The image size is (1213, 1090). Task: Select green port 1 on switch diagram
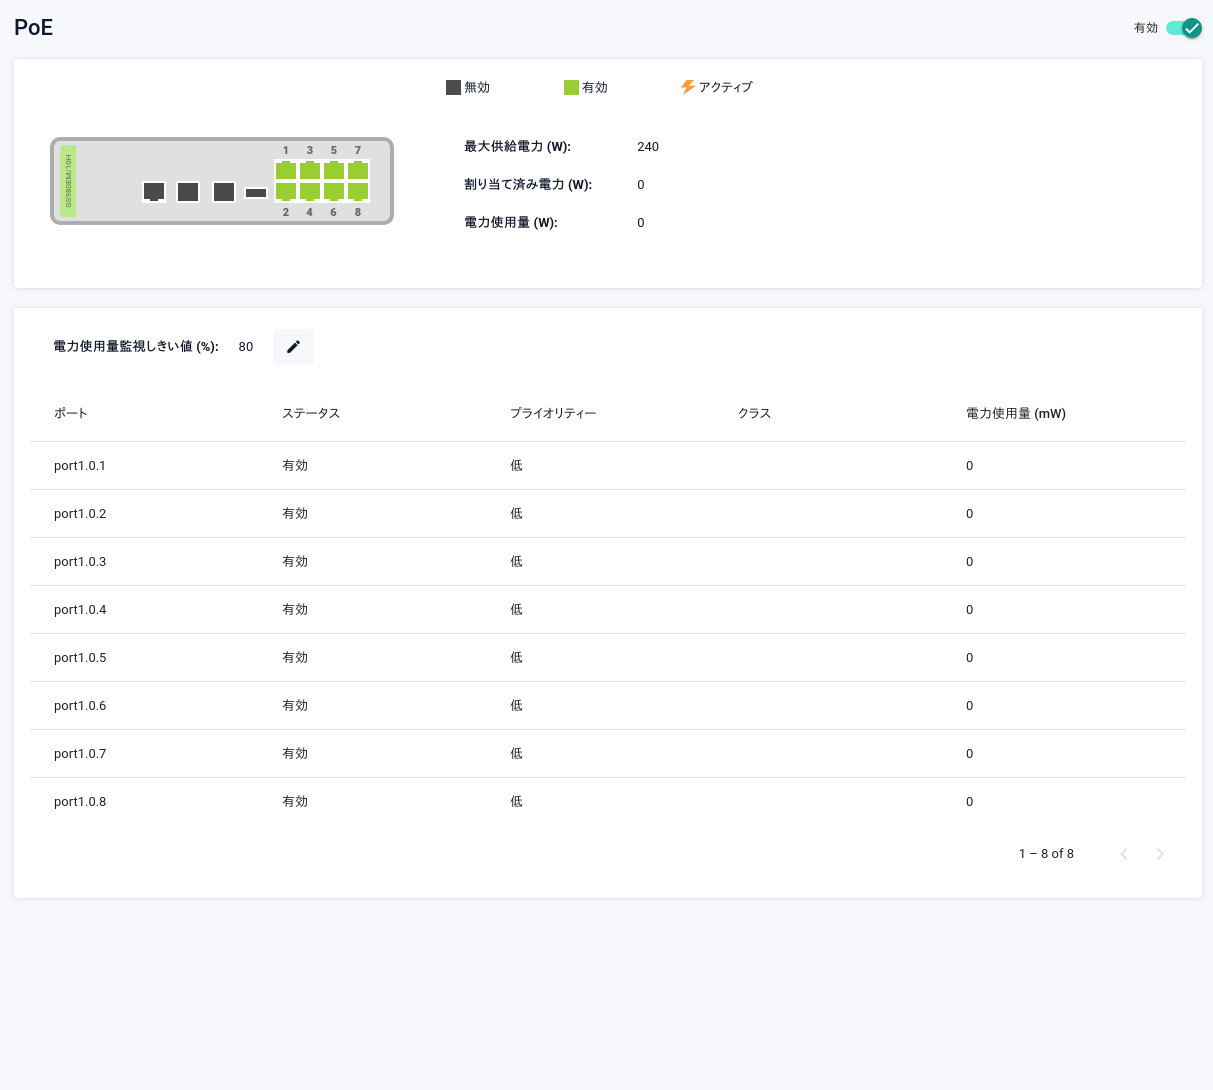point(286,170)
